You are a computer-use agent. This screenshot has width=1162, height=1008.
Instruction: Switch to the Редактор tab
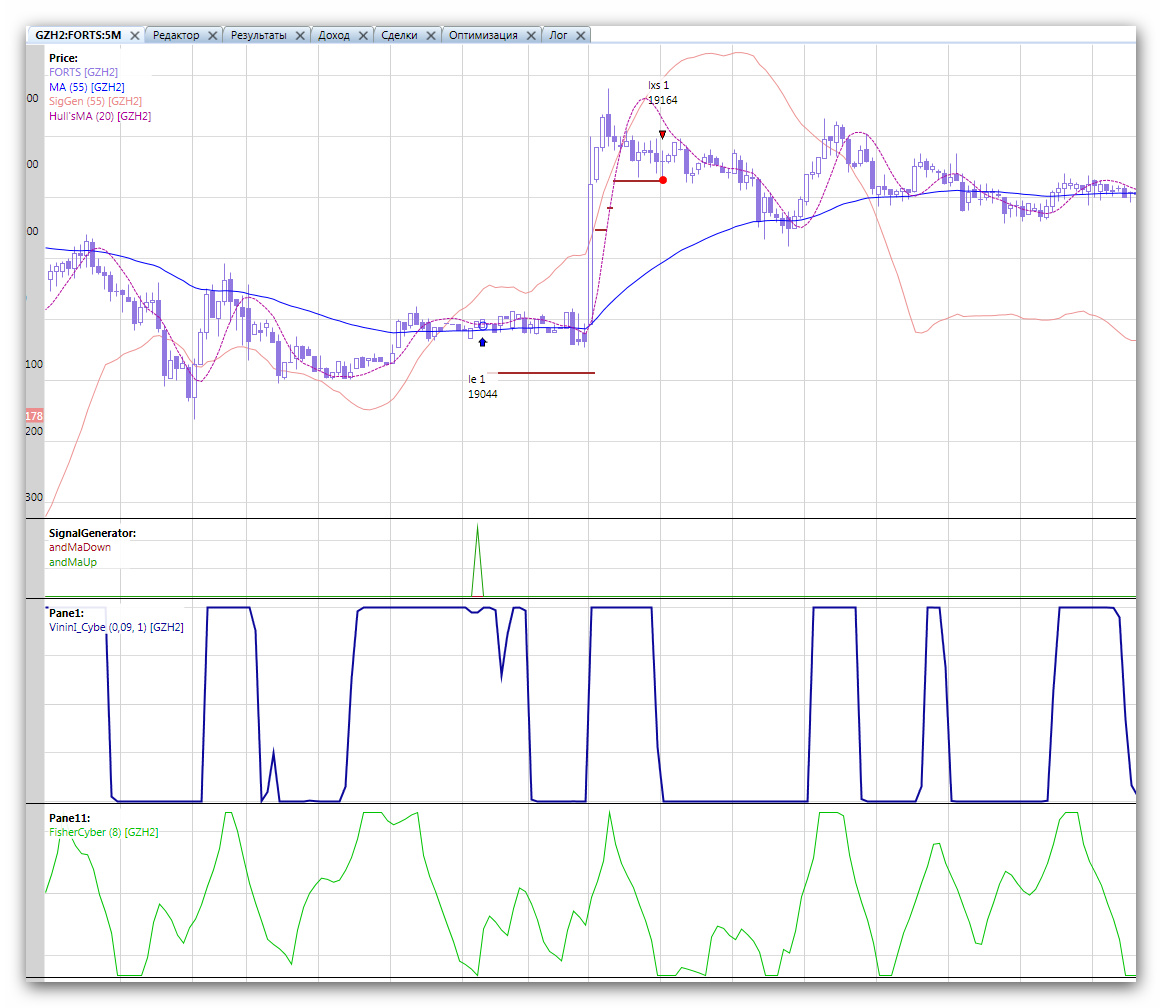[x=176, y=35]
